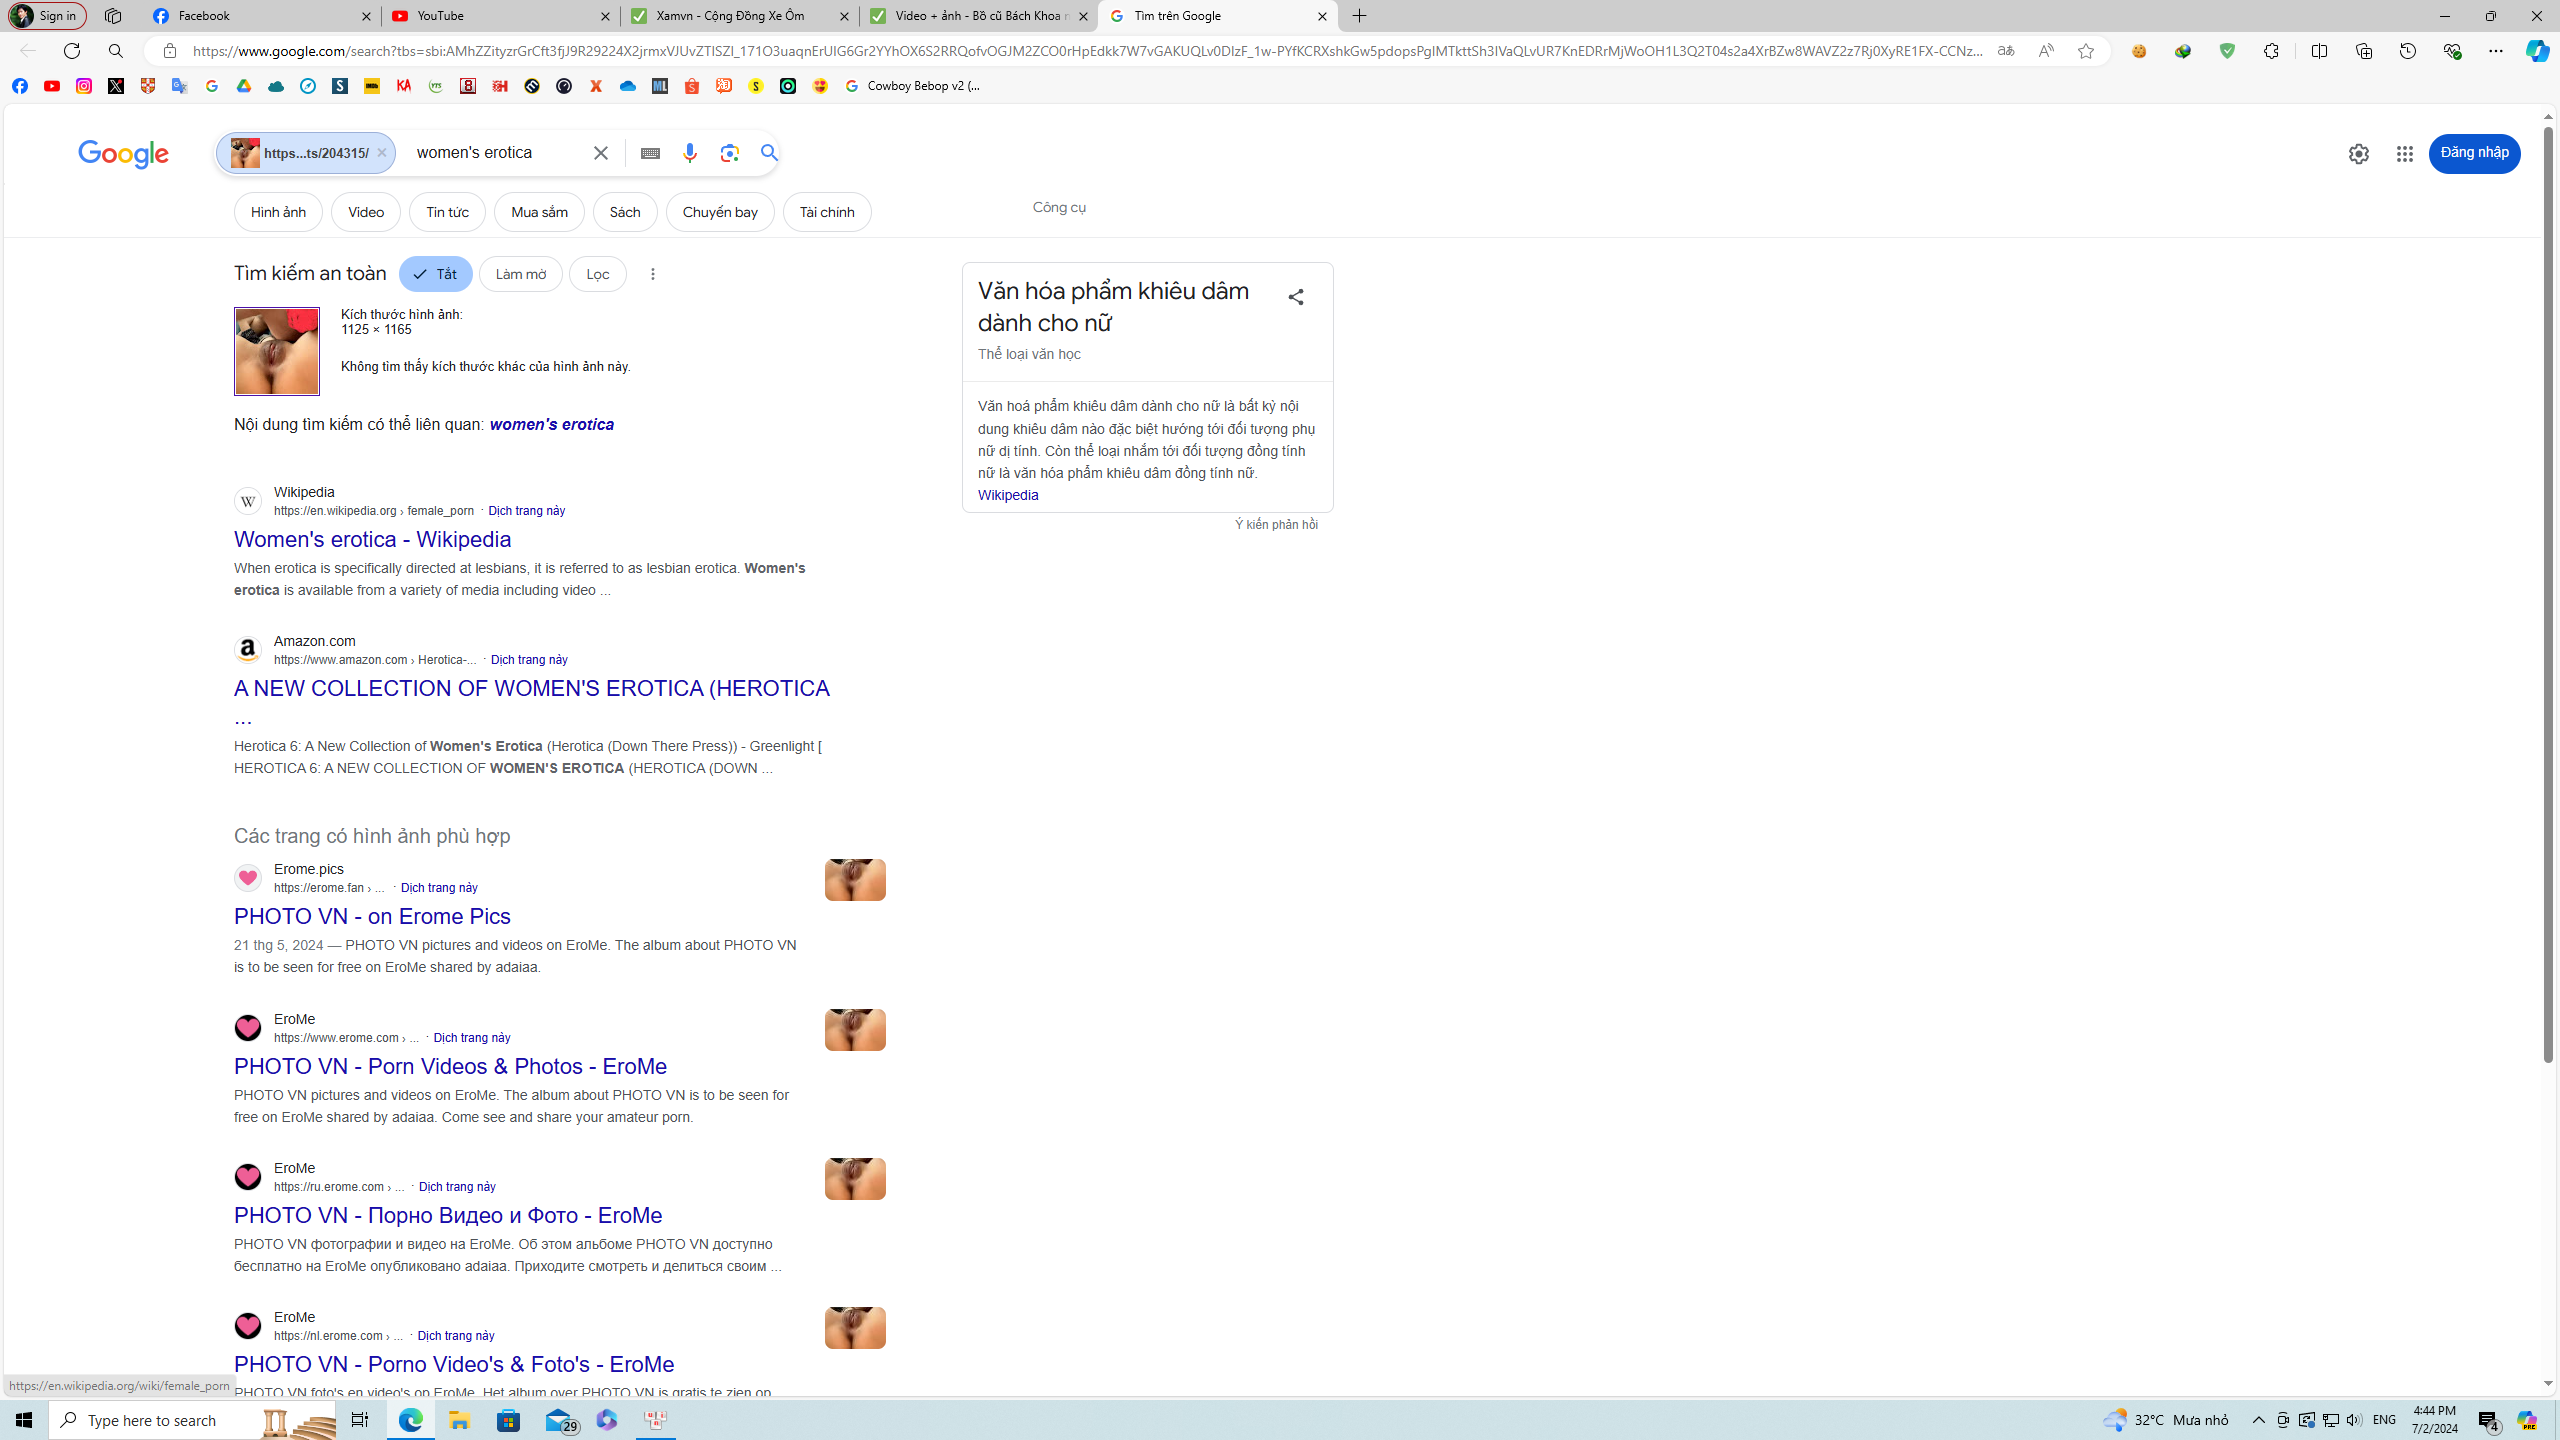Screen dimensions: 2560x1440
Task: Enable SafeSearch Làm mờ option
Action: tap(520, 273)
